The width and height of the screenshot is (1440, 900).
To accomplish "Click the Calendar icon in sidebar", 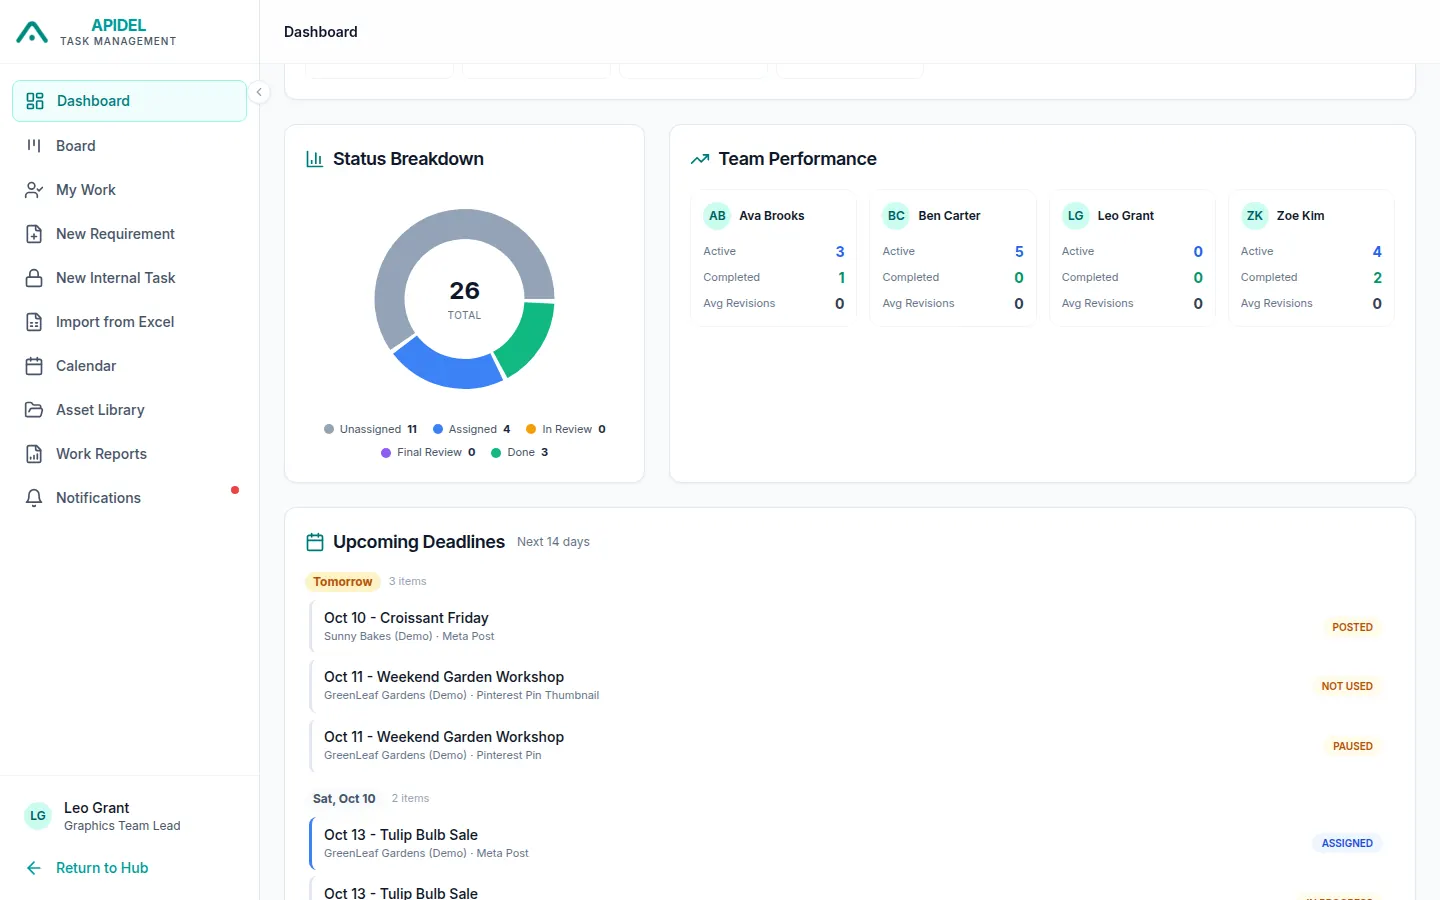I will click(34, 366).
